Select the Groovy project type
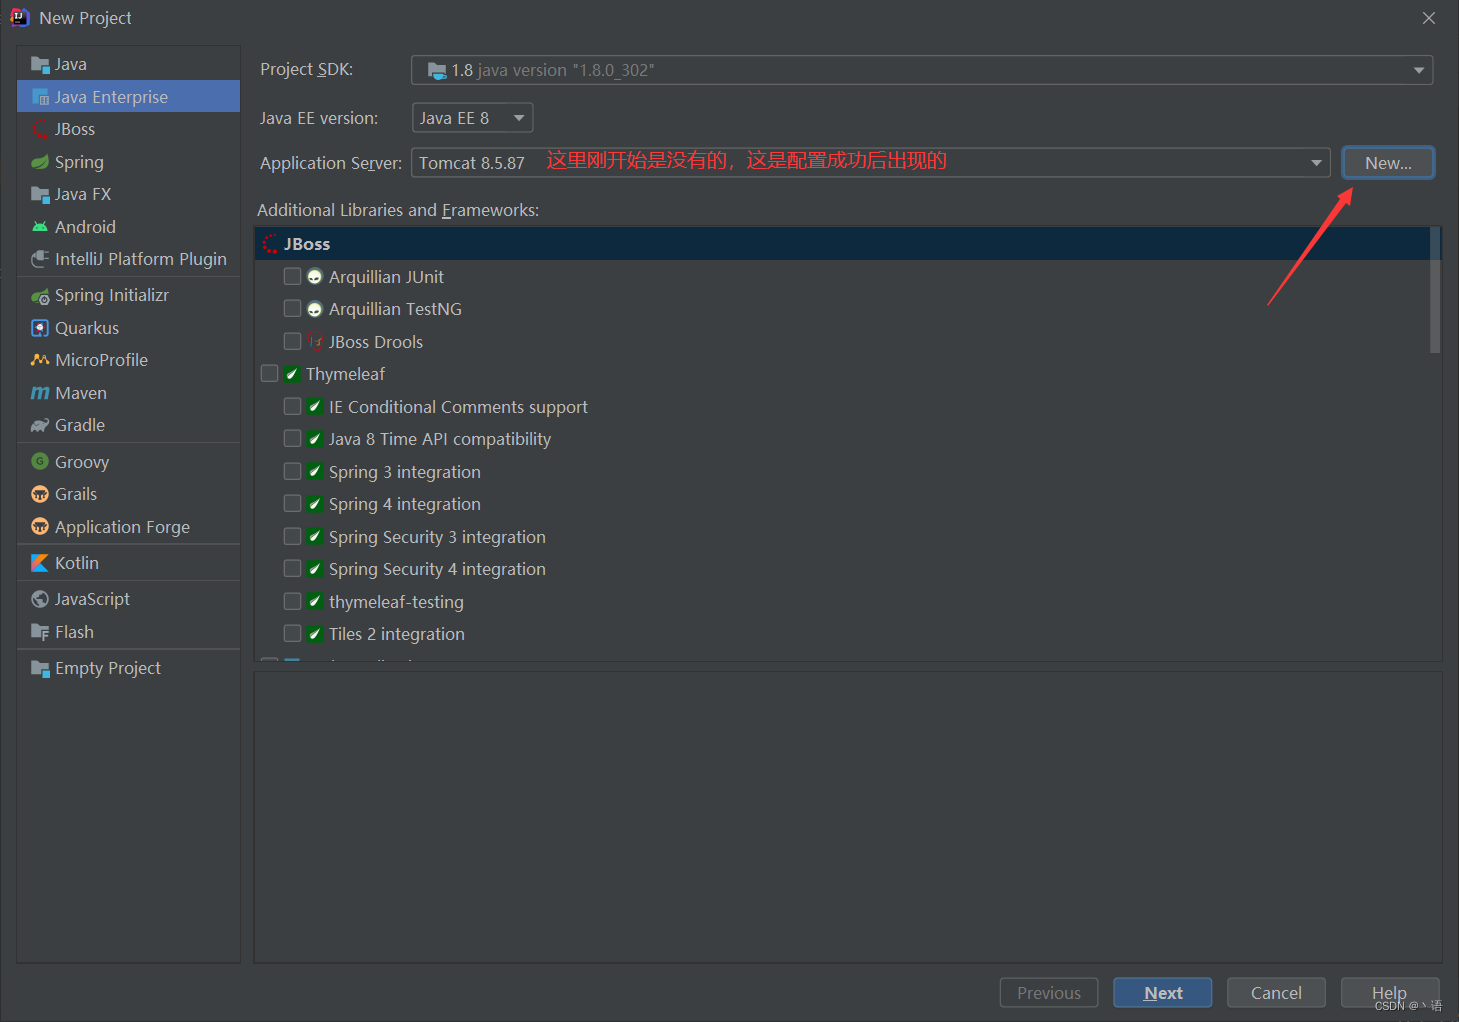 tap(81, 461)
